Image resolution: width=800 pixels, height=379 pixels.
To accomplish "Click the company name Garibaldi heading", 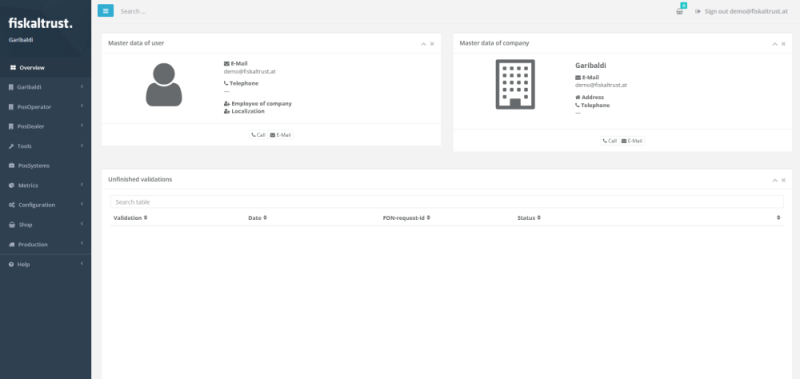I will [x=590, y=65].
